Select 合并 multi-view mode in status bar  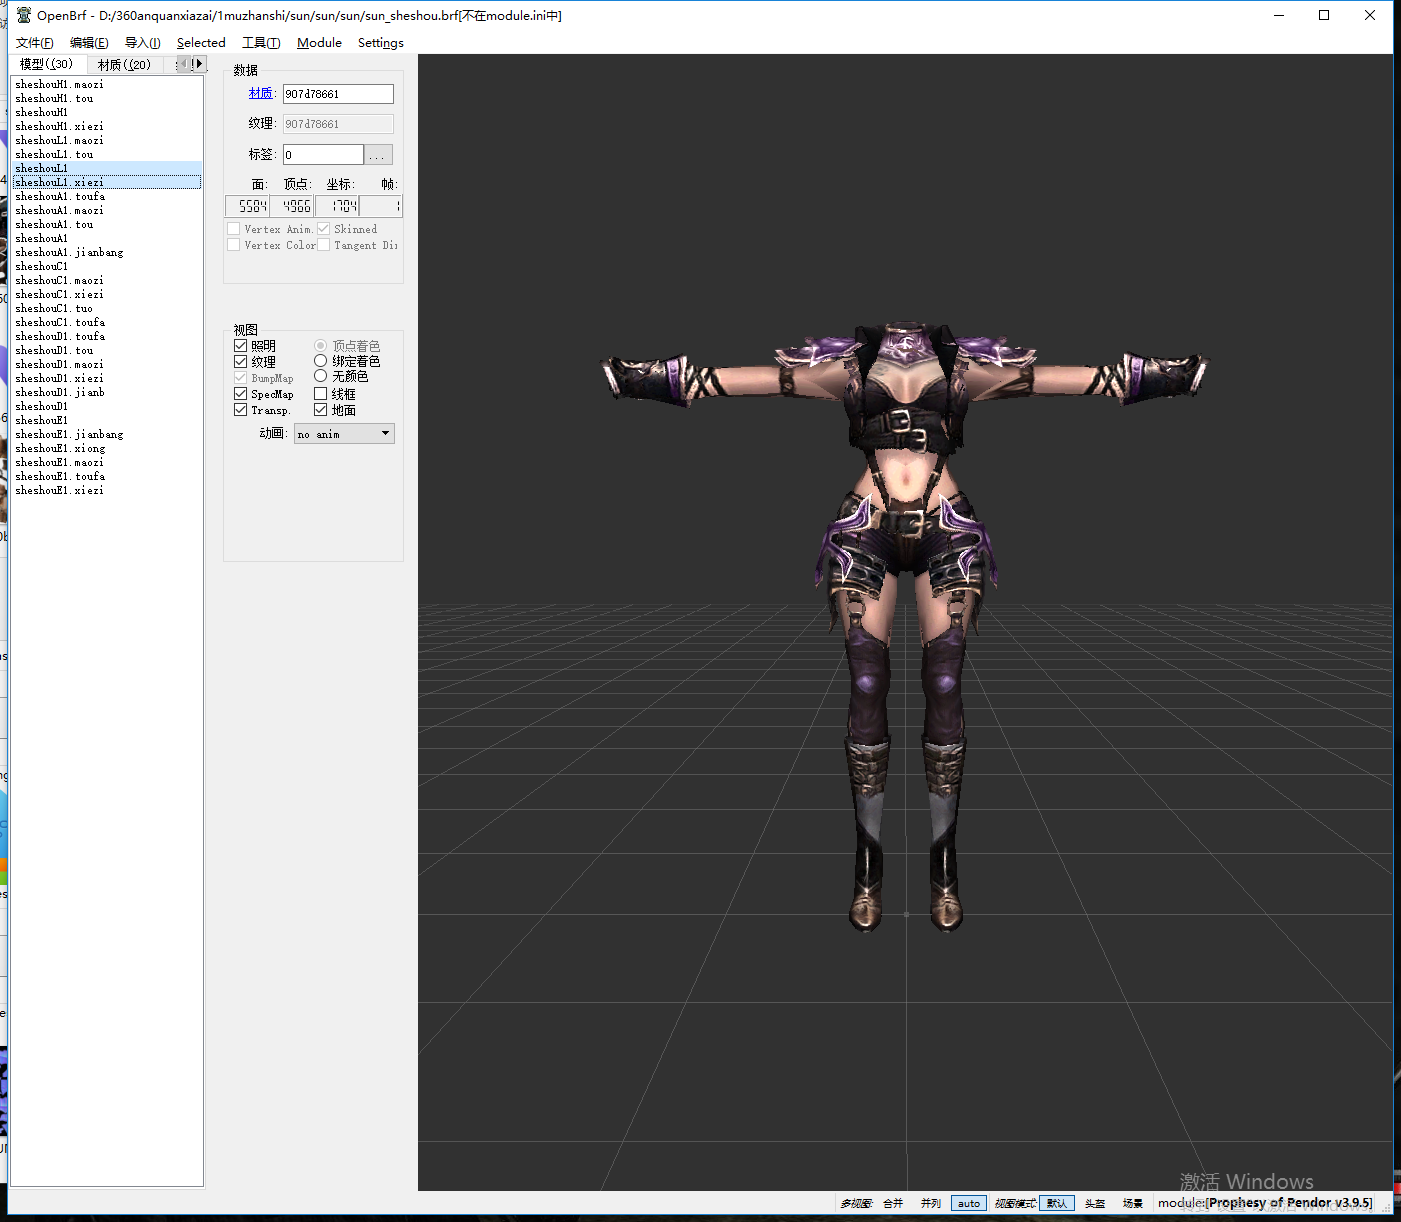[x=893, y=1203]
